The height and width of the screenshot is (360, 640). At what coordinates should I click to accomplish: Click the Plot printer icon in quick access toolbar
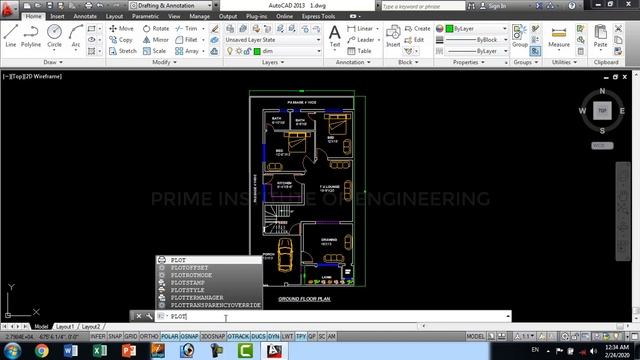click(89, 6)
